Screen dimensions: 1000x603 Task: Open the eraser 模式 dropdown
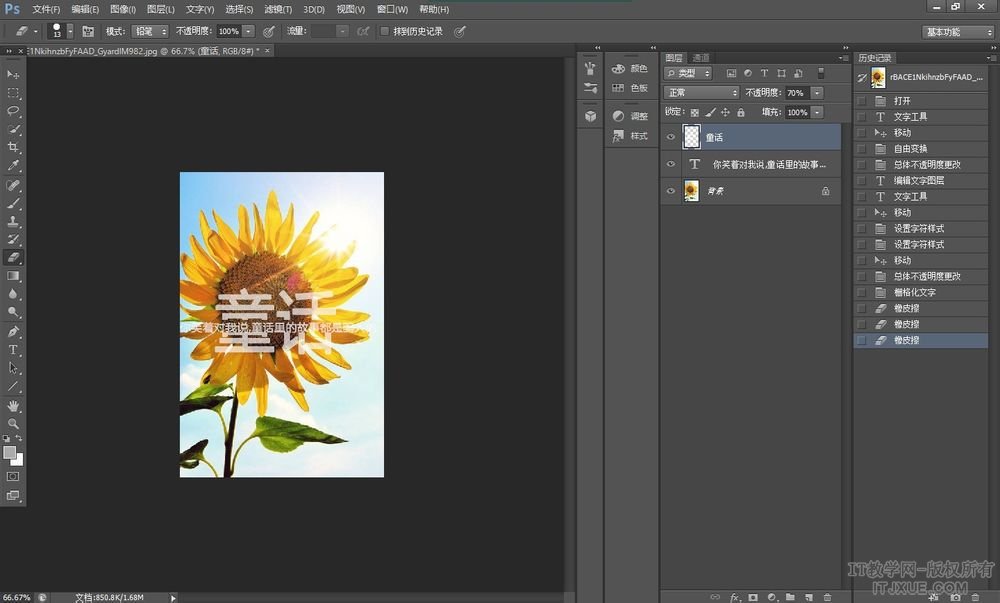click(x=151, y=31)
